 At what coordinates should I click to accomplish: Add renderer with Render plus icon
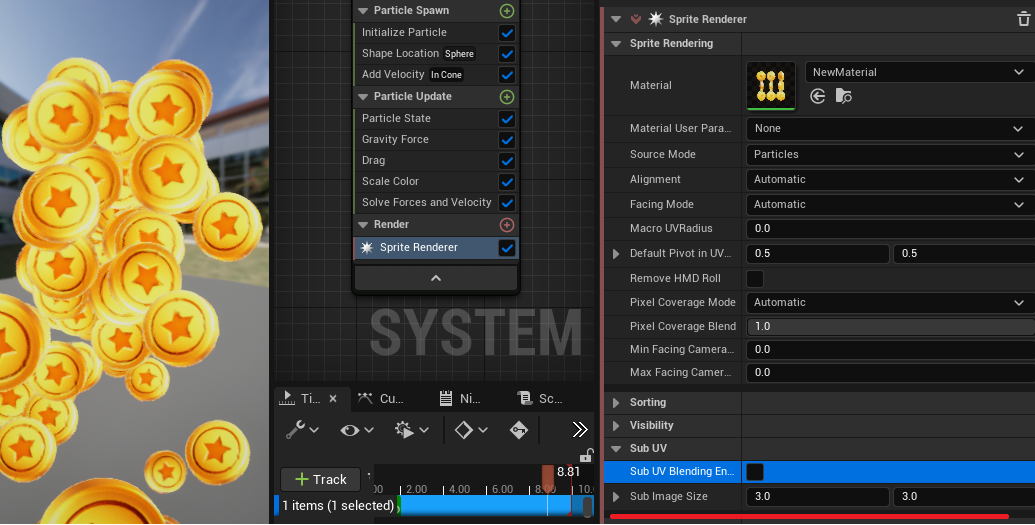pyautogui.click(x=507, y=225)
